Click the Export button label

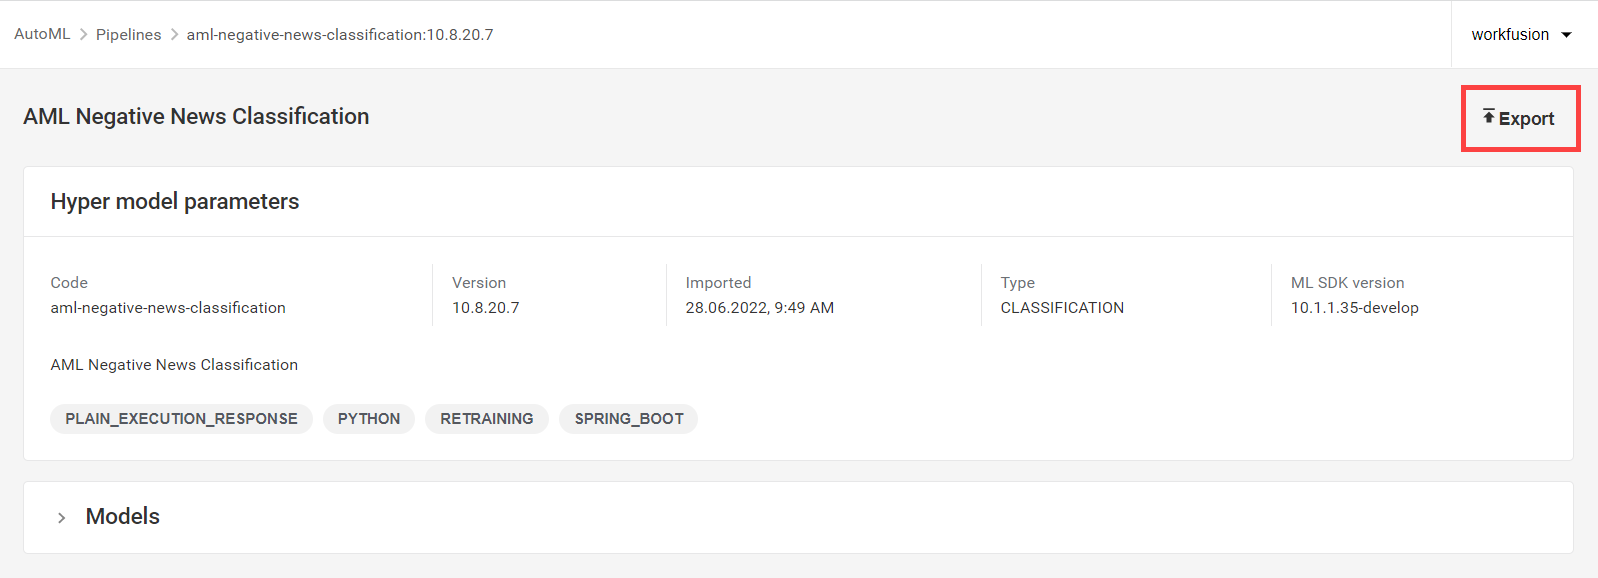pyautogui.click(x=1526, y=119)
